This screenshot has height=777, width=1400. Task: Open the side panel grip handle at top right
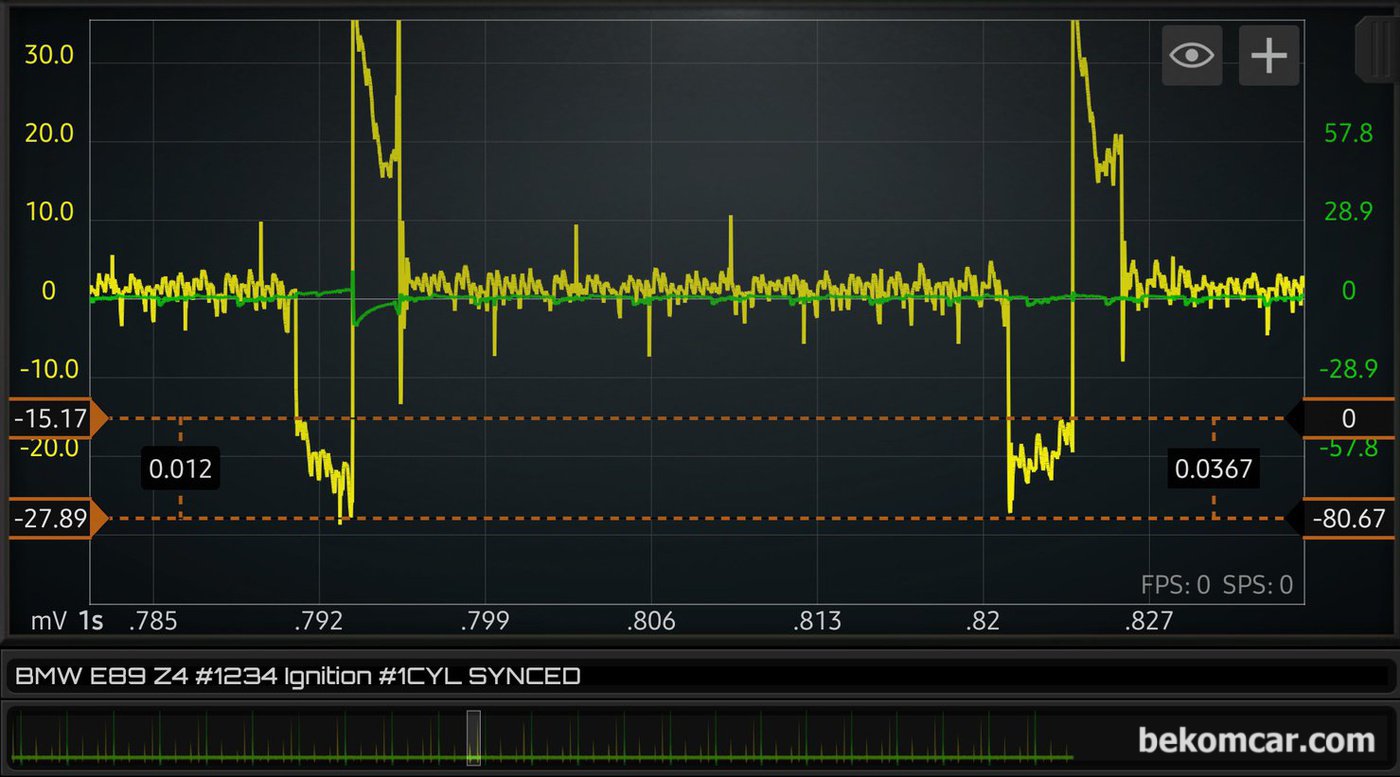pyautogui.click(x=1376, y=48)
